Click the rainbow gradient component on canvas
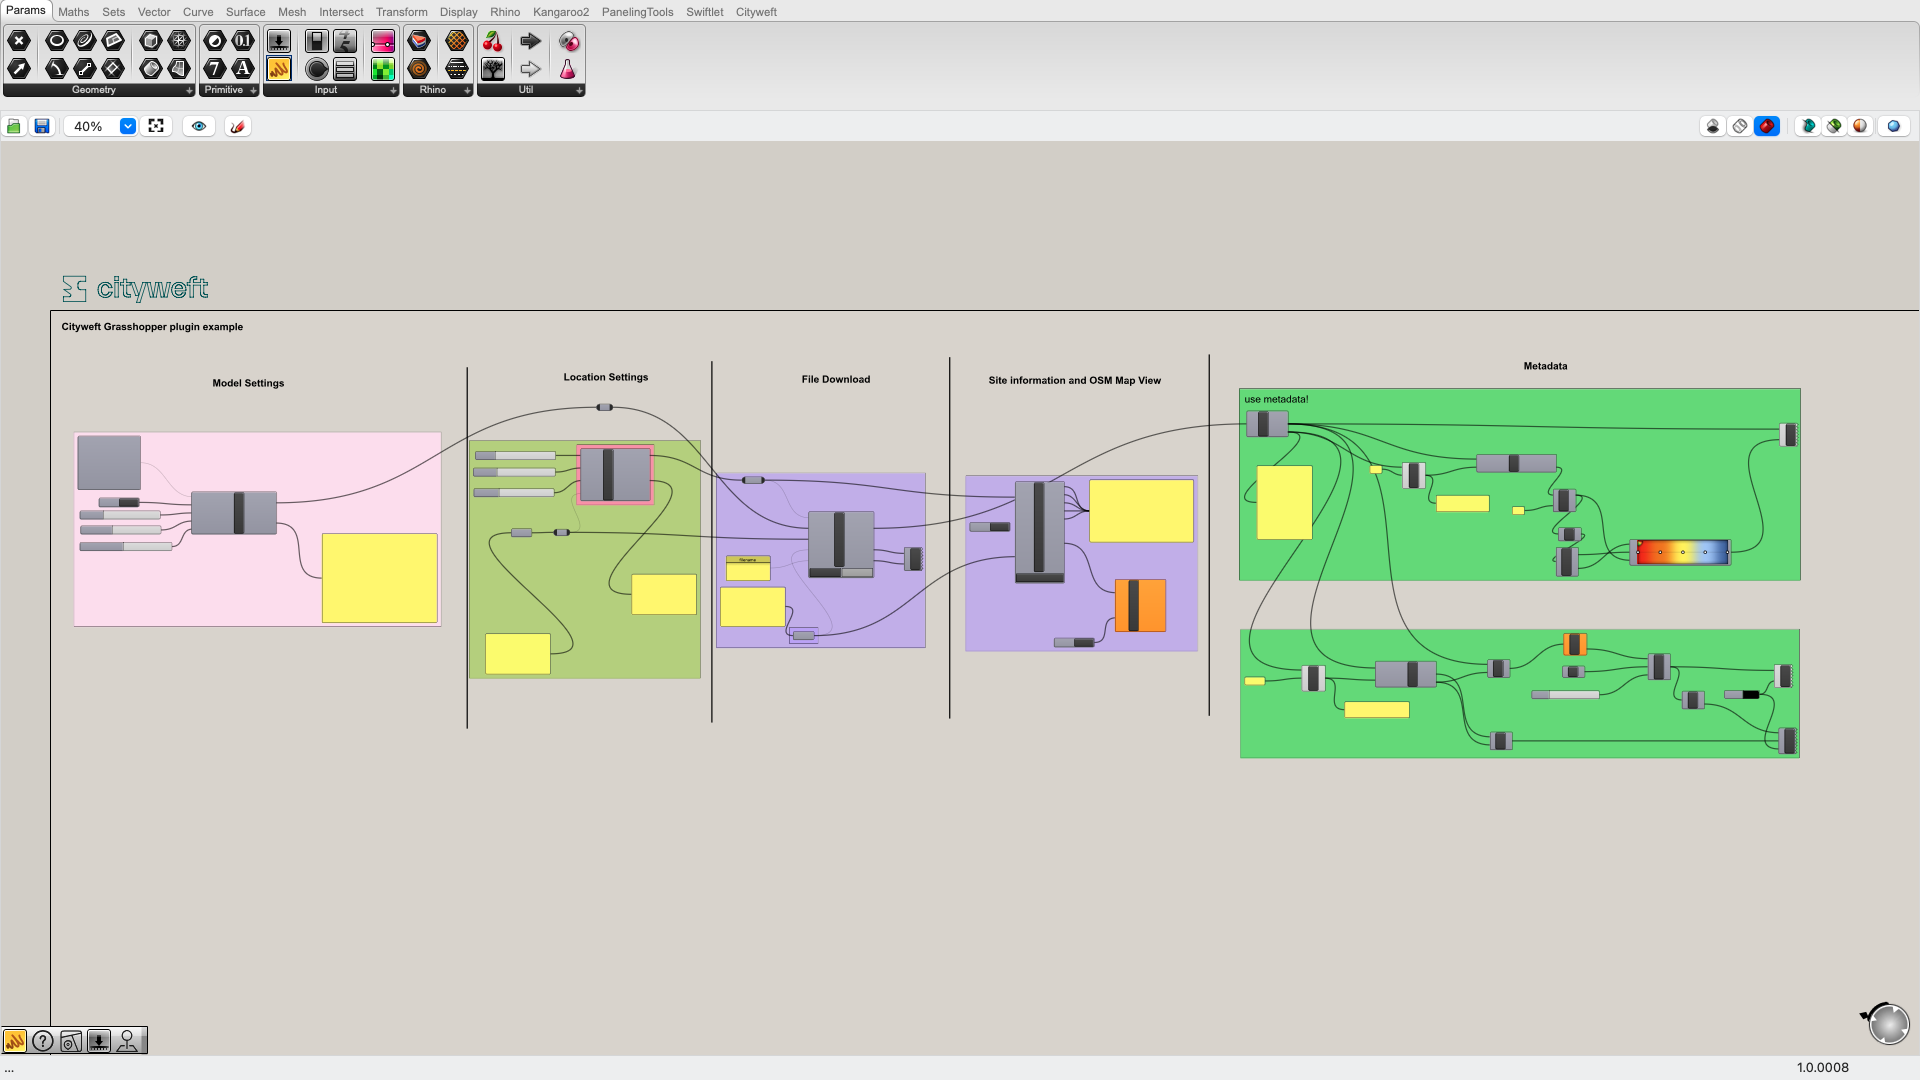The width and height of the screenshot is (1920, 1080). [1682, 552]
